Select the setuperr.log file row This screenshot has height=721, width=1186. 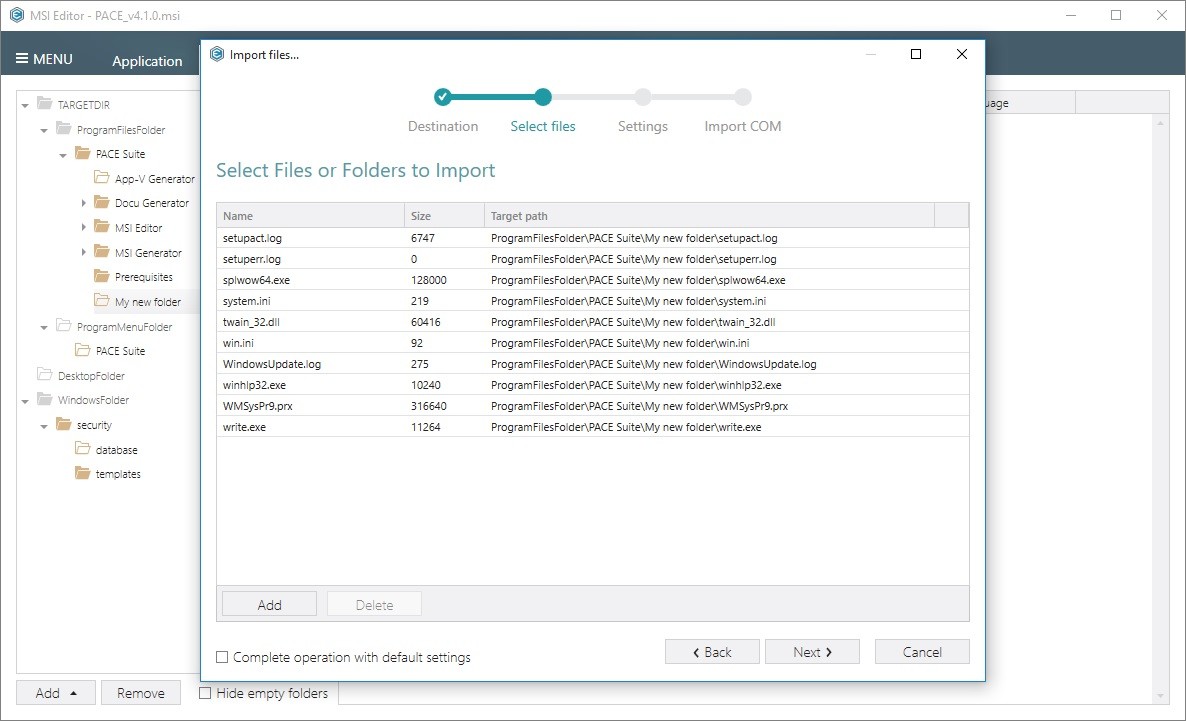(592, 259)
